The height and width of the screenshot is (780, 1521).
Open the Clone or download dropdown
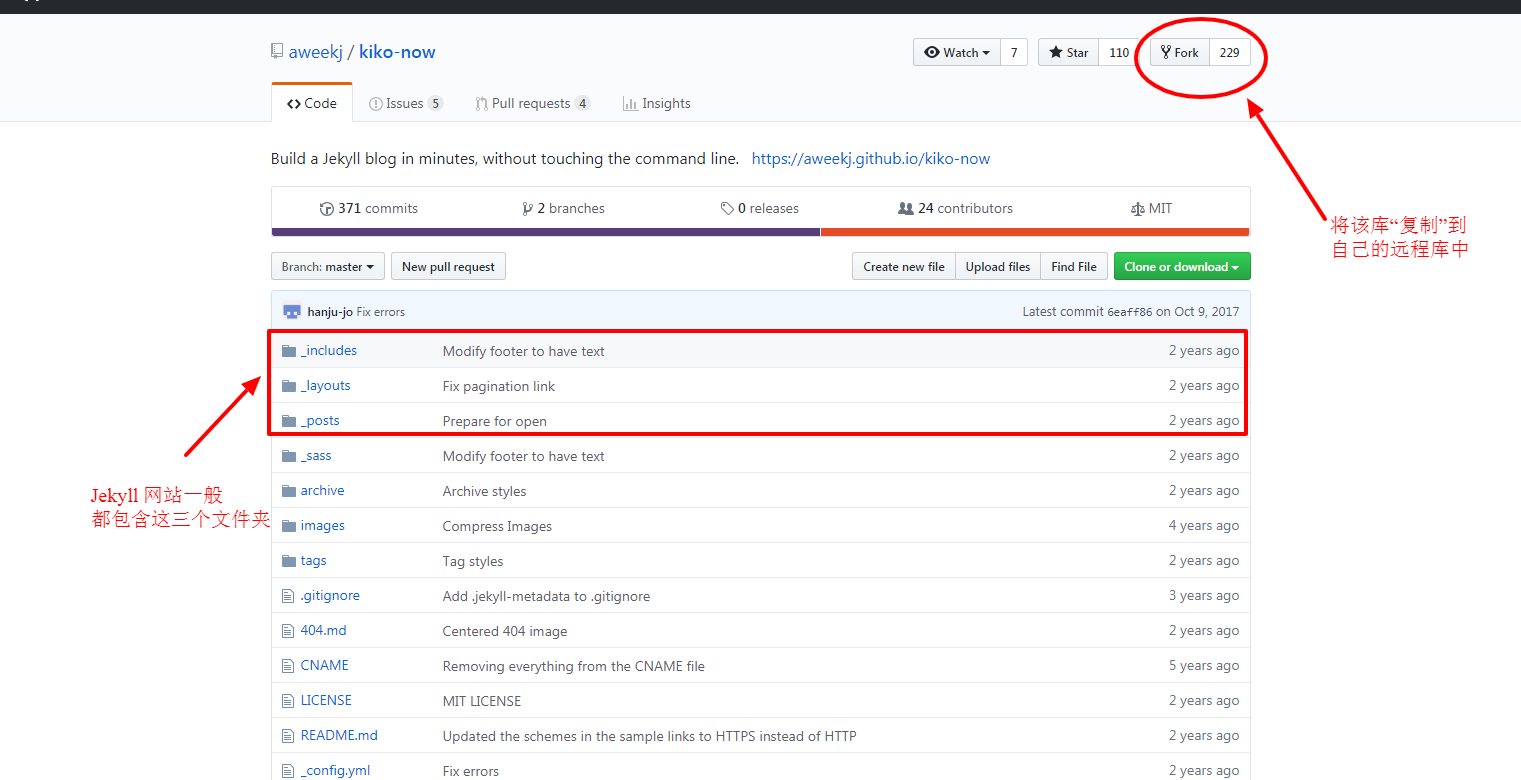pyautogui.click(x=1182, y=267)
